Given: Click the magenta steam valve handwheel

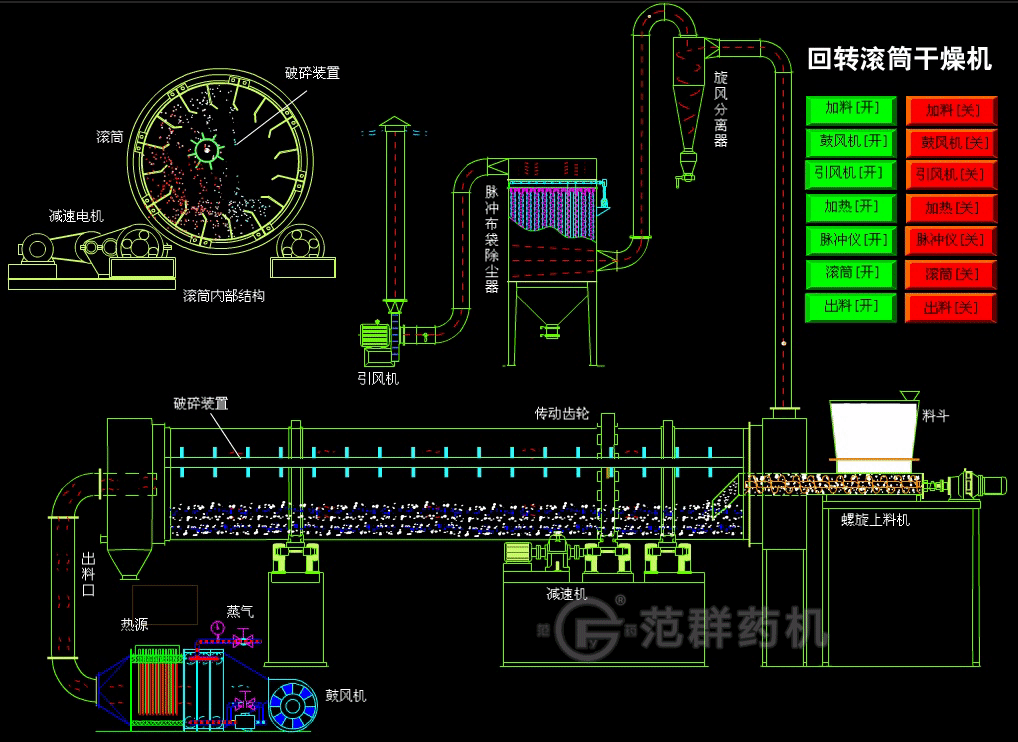Looking at the screenshot, I should point(216,628).
